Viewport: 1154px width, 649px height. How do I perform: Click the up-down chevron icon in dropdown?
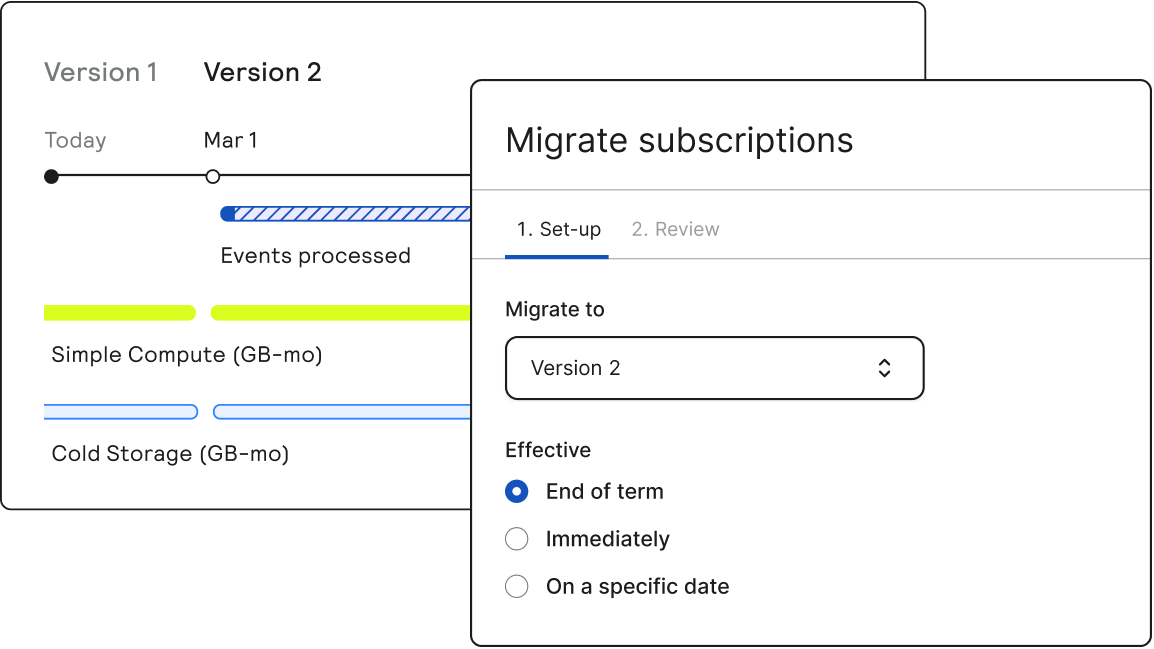(x=884, y=368)
